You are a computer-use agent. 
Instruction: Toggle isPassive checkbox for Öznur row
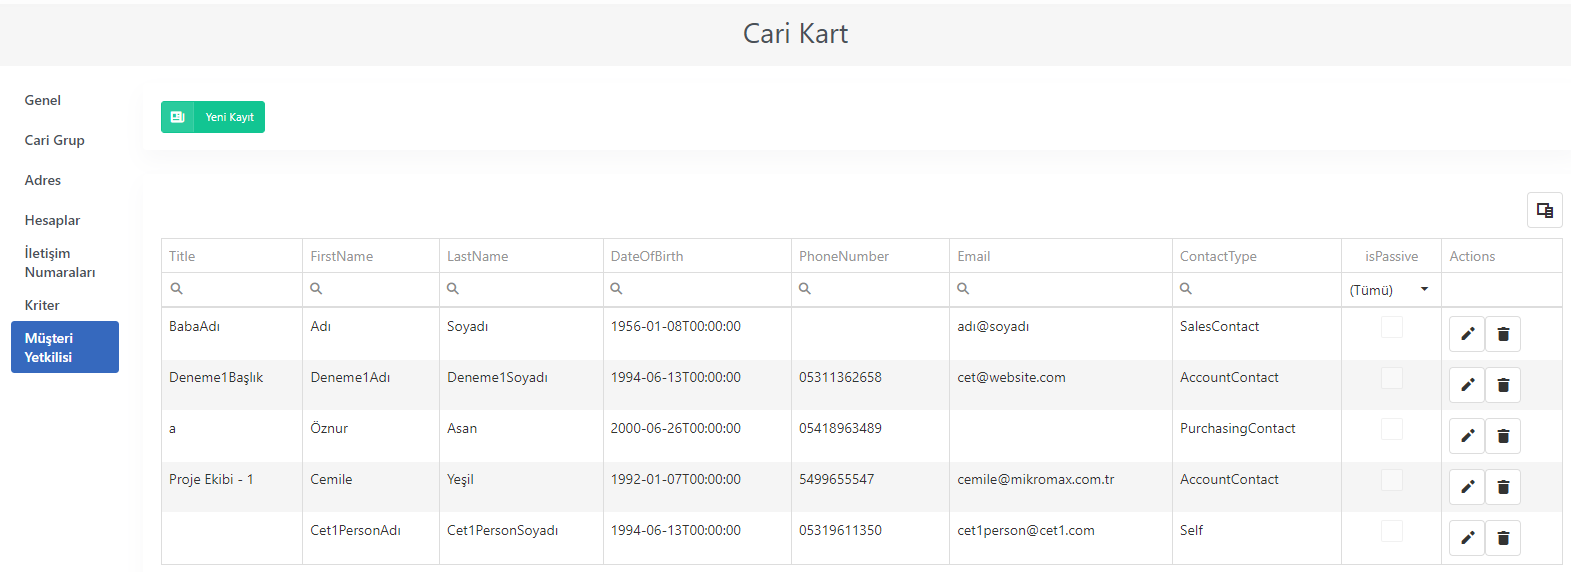pos(1392,429)
